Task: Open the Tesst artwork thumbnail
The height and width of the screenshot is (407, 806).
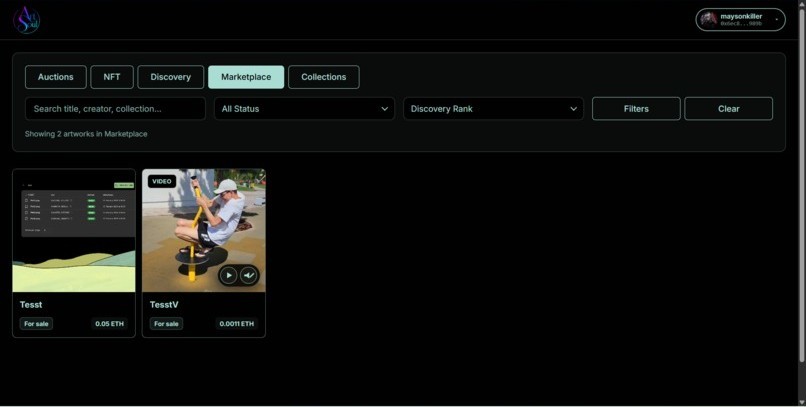Action: click(74, 231)
